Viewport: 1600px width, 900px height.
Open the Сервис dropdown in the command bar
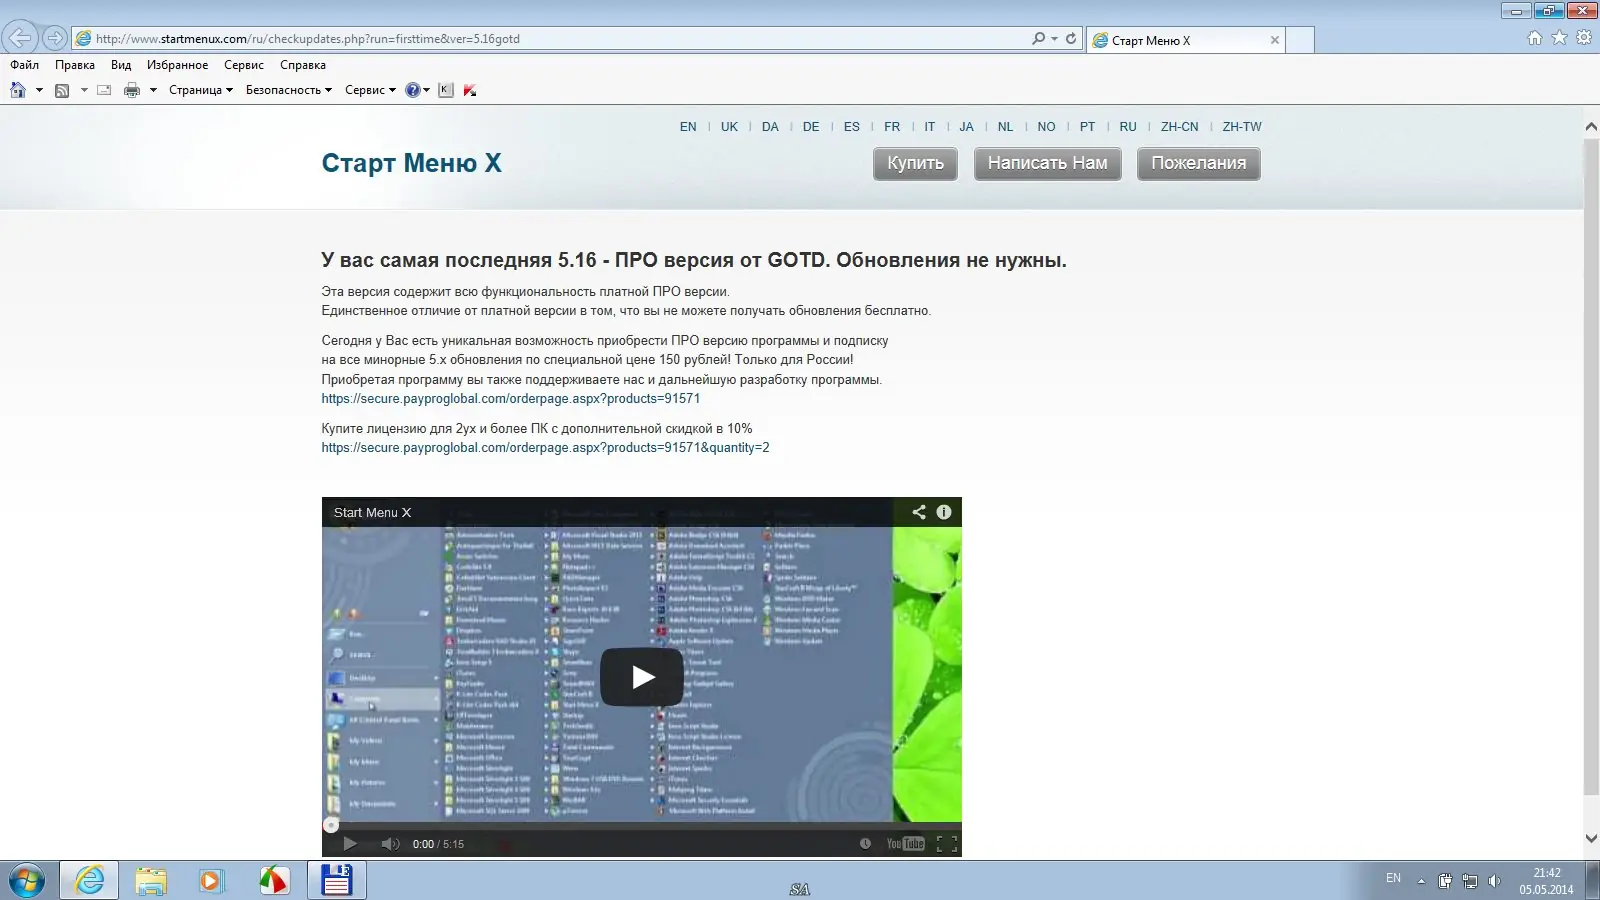click(x=370, y=90)
